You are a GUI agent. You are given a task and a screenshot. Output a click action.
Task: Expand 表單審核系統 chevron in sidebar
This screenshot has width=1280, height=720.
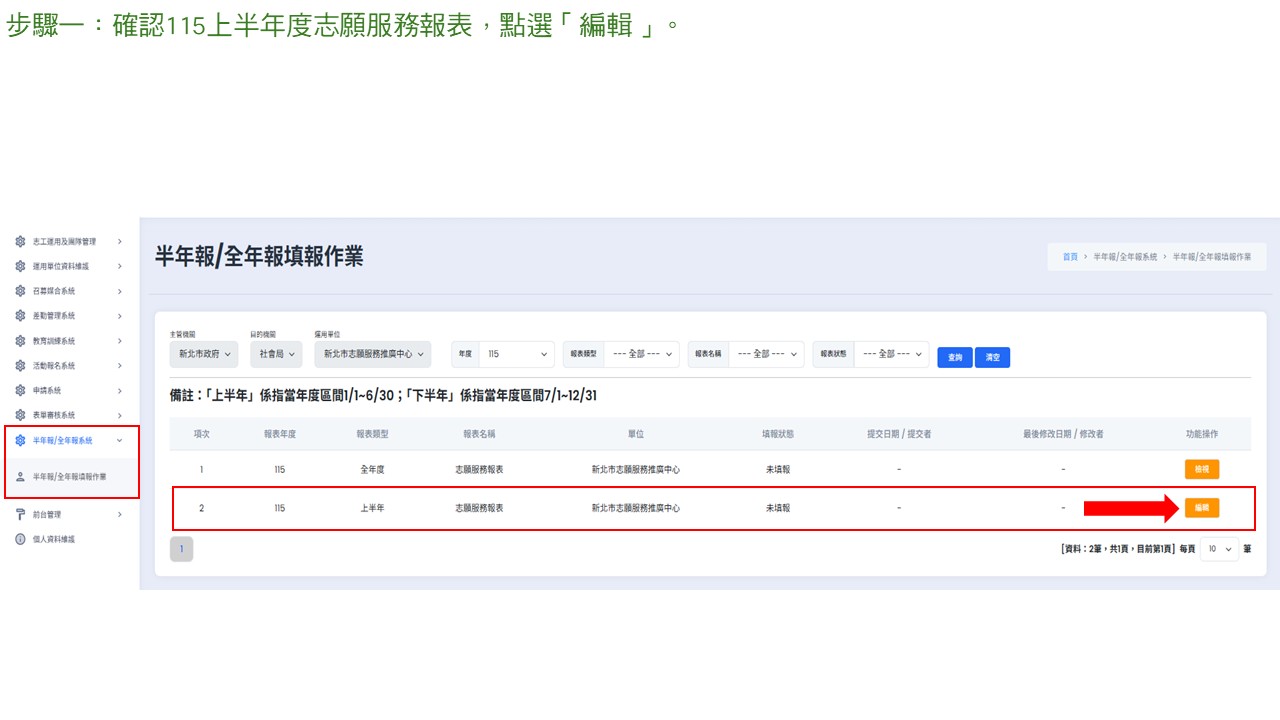(120, 415)
